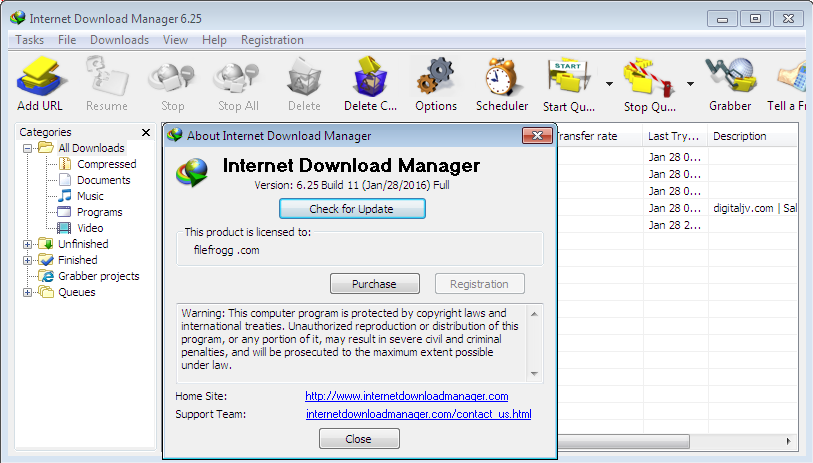Click warning text scroll-down arrow
Image resolution: width=813 pixels, height=463 pixels.
[x=535, y=373]
